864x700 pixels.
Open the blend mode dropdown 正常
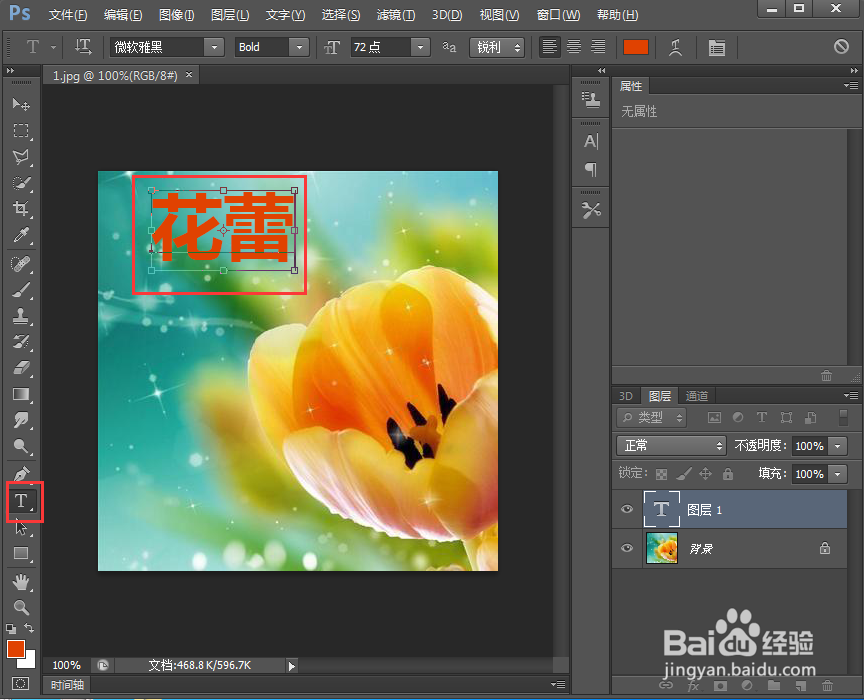671,445
